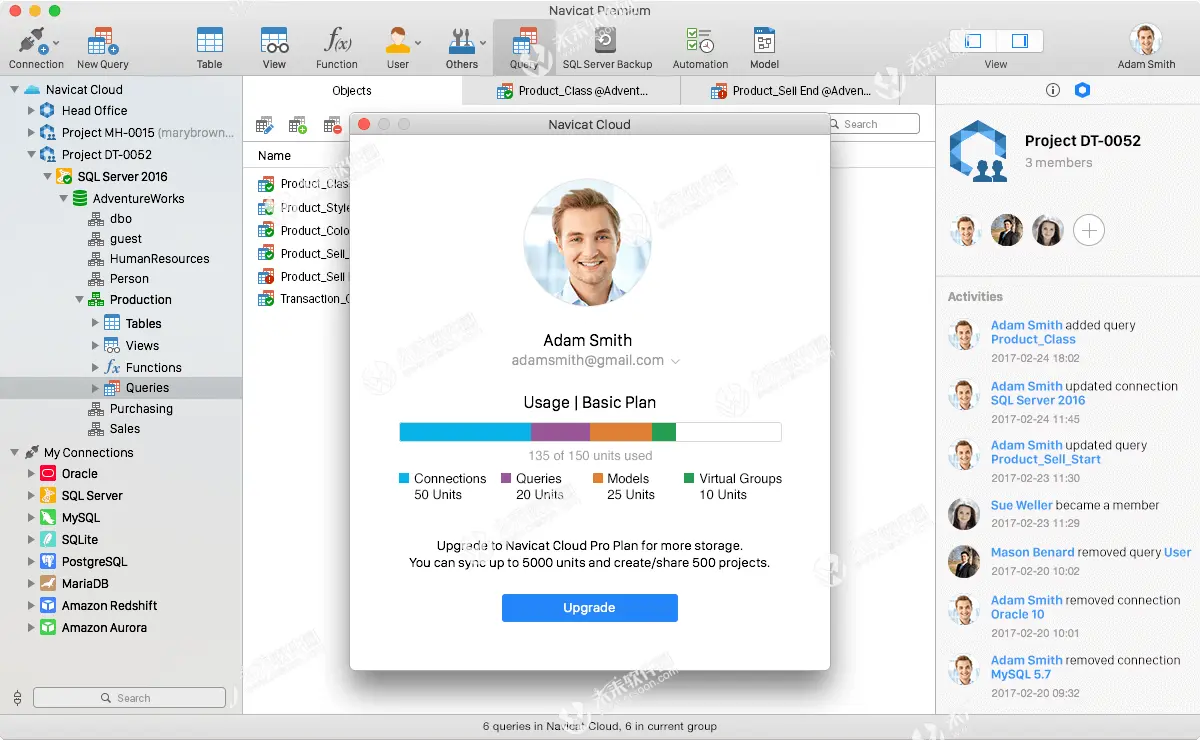Open the Model toolbar icon
Image resolution: width=1200 pixels, height=740 pixels.
[x=765, y=41]
